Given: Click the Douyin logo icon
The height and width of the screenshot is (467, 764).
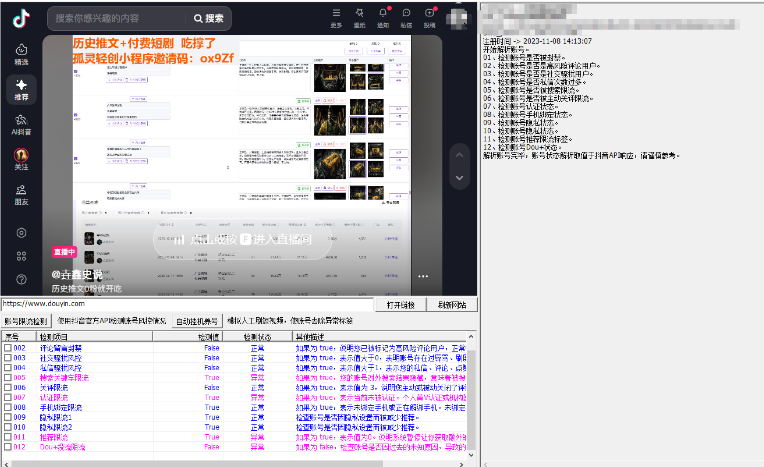Looking at the screenshot, I should [x=20, y=17].
